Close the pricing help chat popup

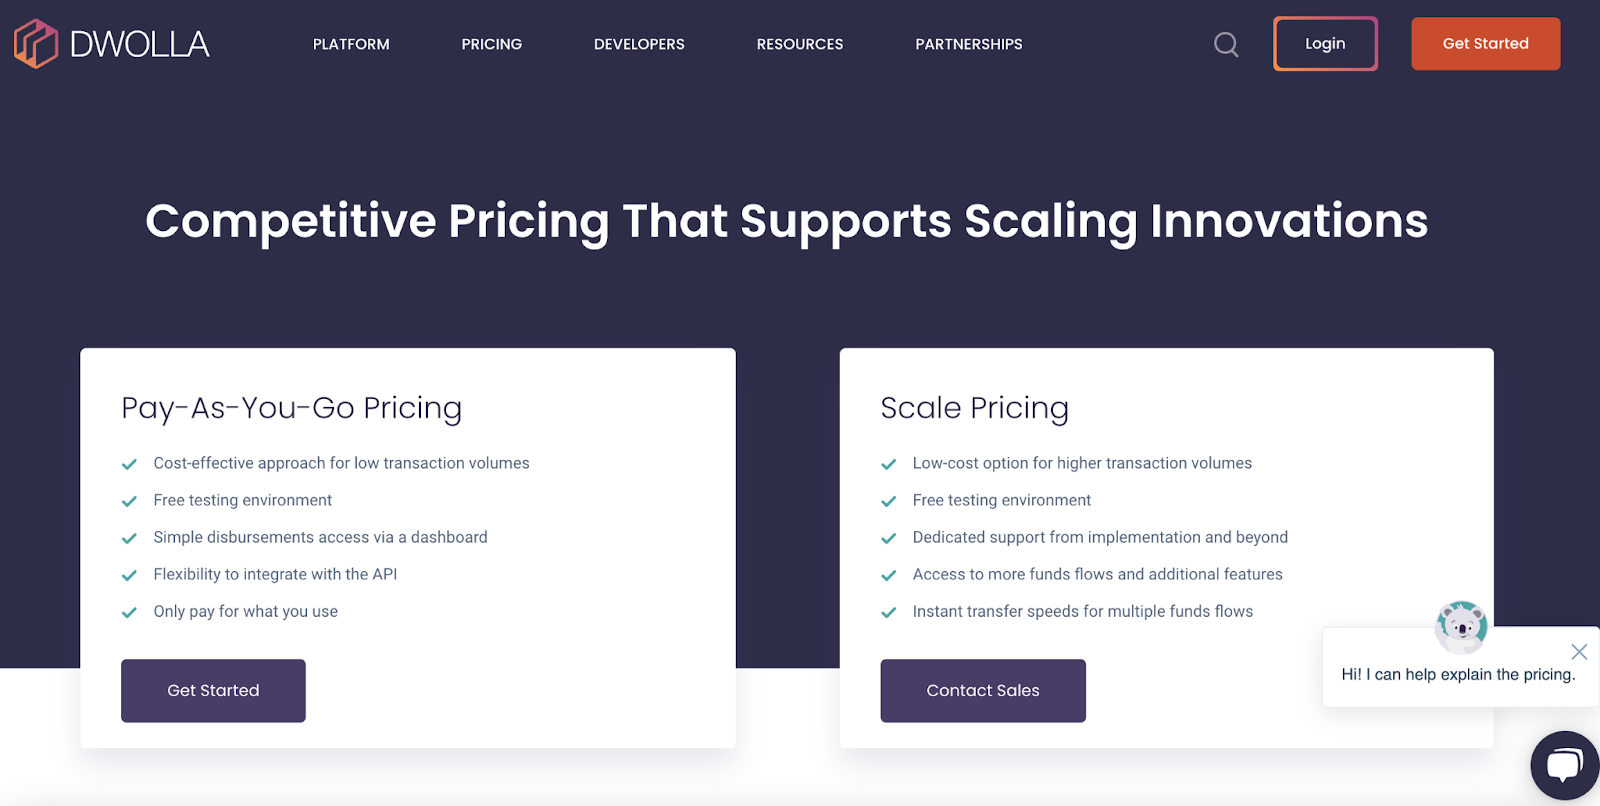click(1579, 652)
